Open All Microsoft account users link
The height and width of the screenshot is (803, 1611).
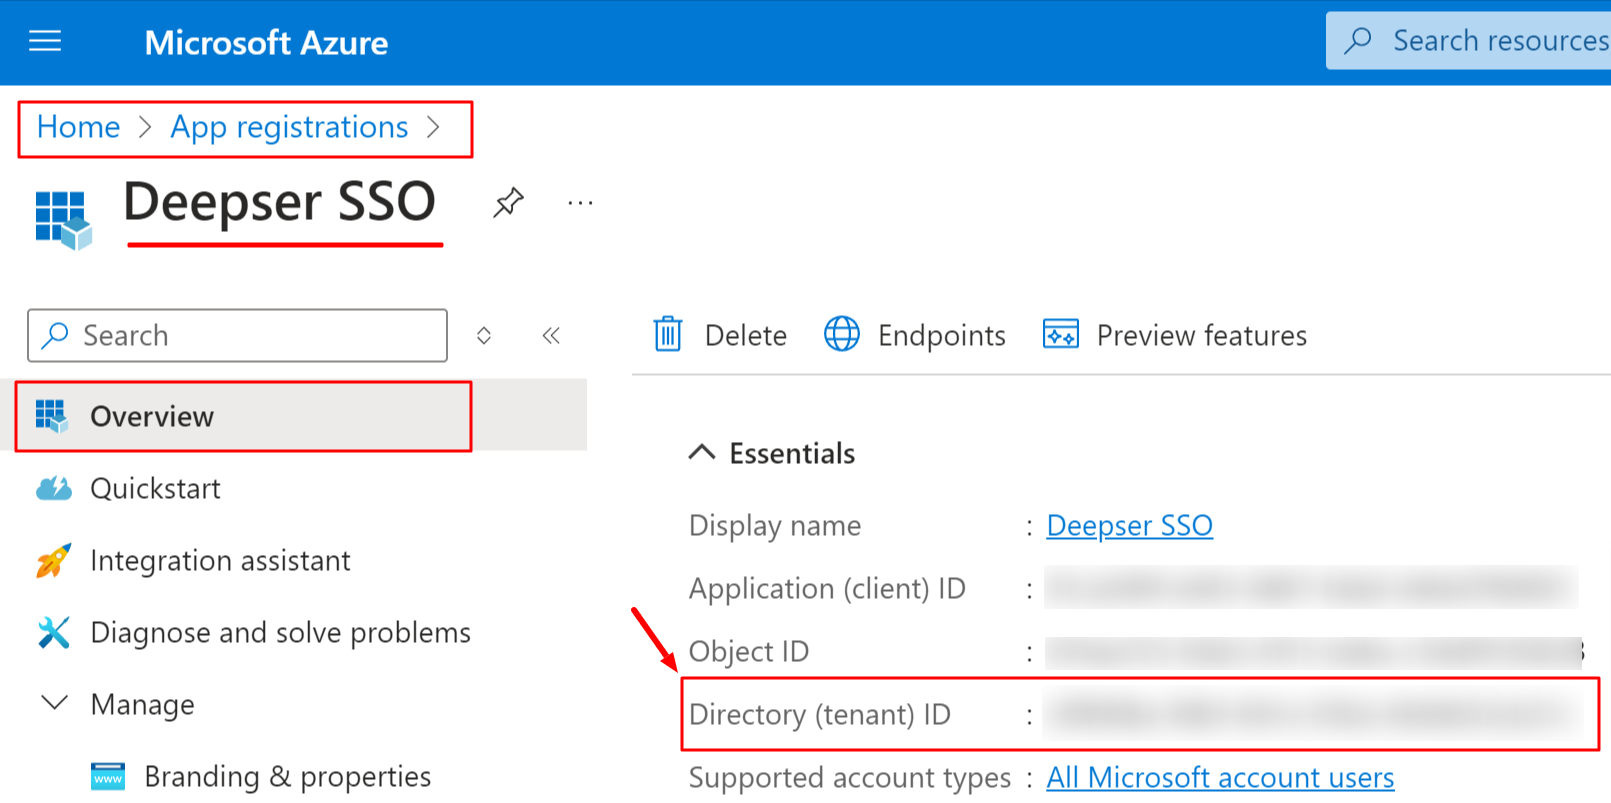tap(1220, 778)
